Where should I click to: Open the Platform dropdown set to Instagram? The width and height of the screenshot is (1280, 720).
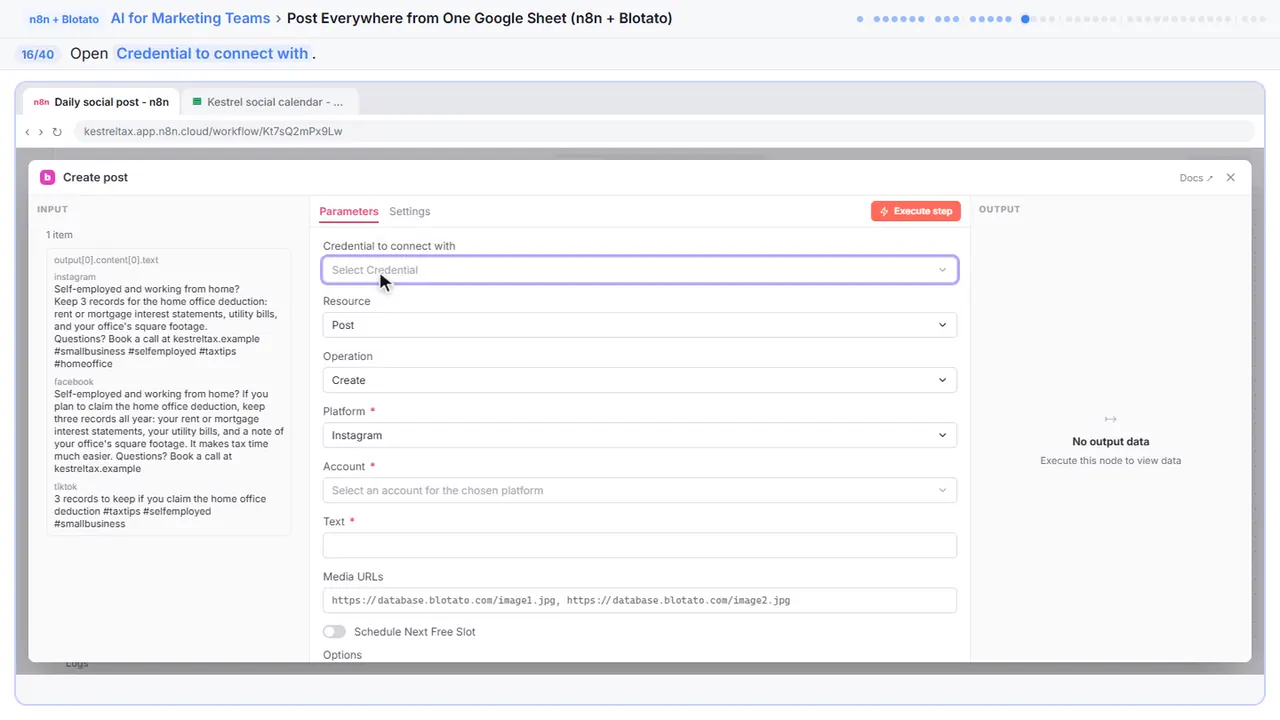pyautogui.click(x=640, y=435)
